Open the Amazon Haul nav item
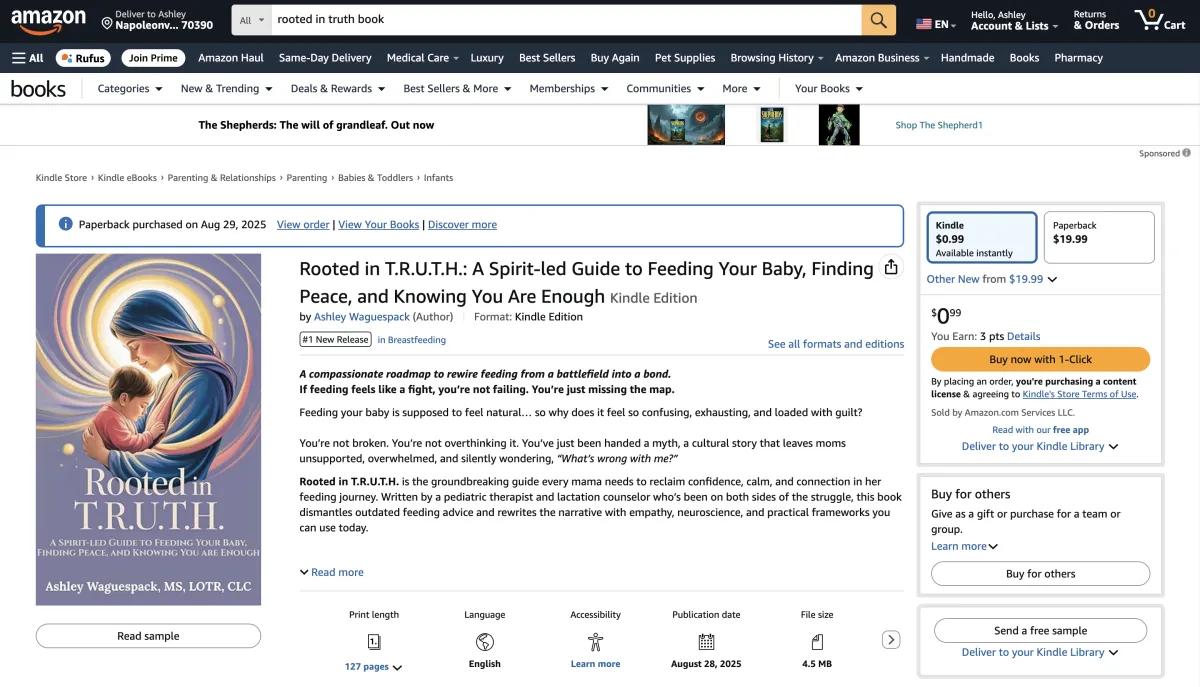Viewport: 1200px width, 687px height. (x=231, y=58)
